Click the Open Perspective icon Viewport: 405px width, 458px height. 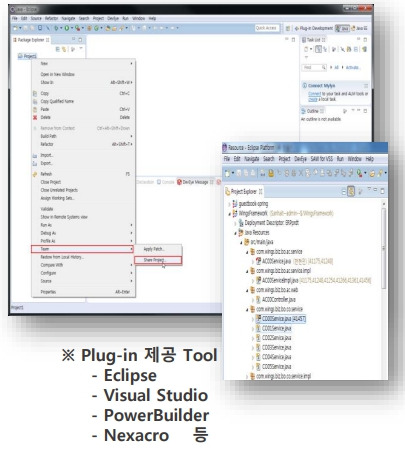(288, 29)
